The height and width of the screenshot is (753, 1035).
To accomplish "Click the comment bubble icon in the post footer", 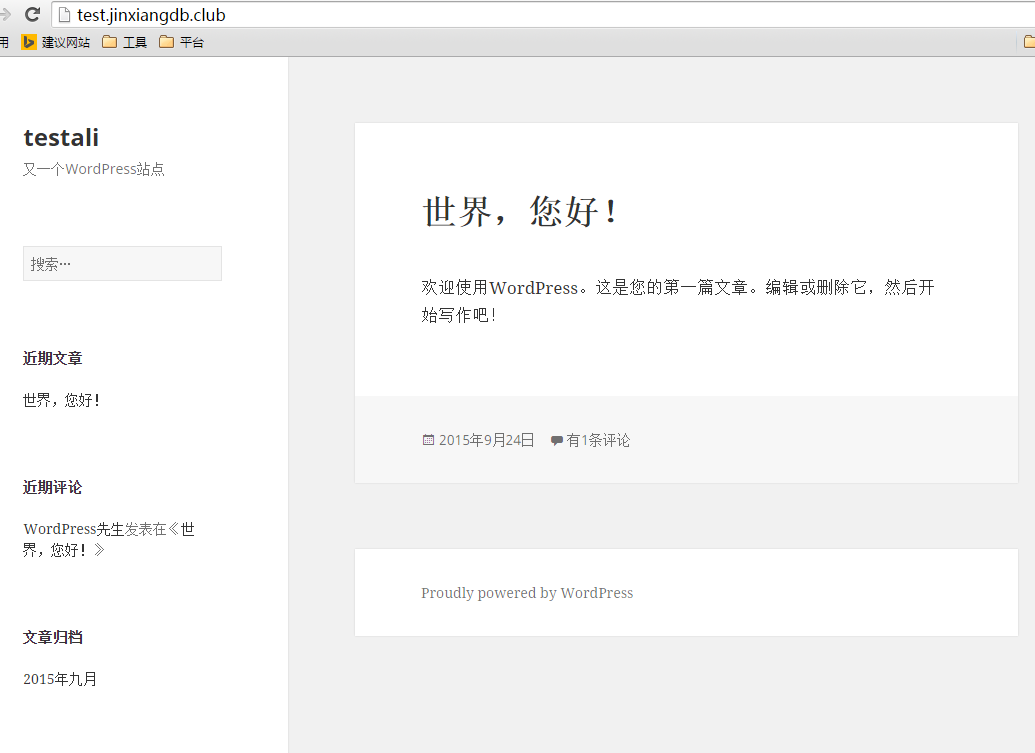I will pyautogui.click(x=557, y=440).
